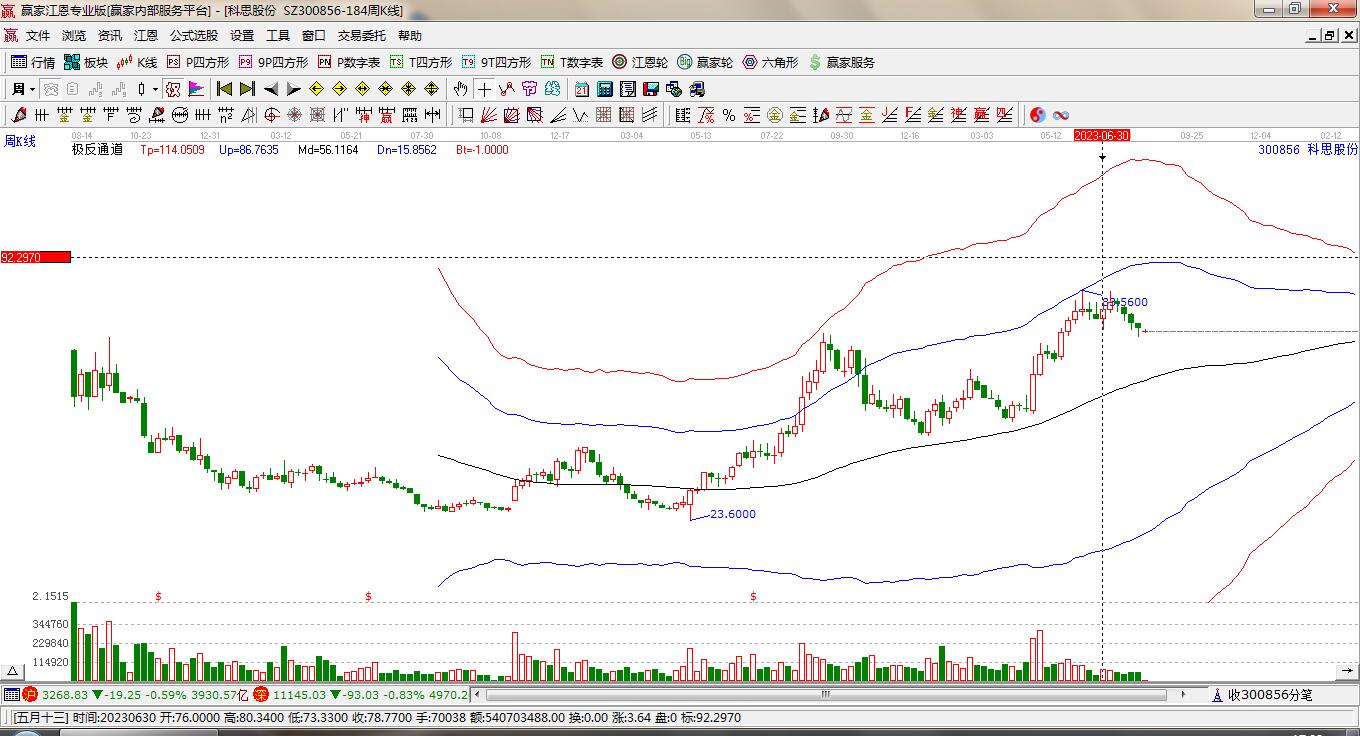
Task: Jump to the first bar arrow icon
Action: (224, 89)
